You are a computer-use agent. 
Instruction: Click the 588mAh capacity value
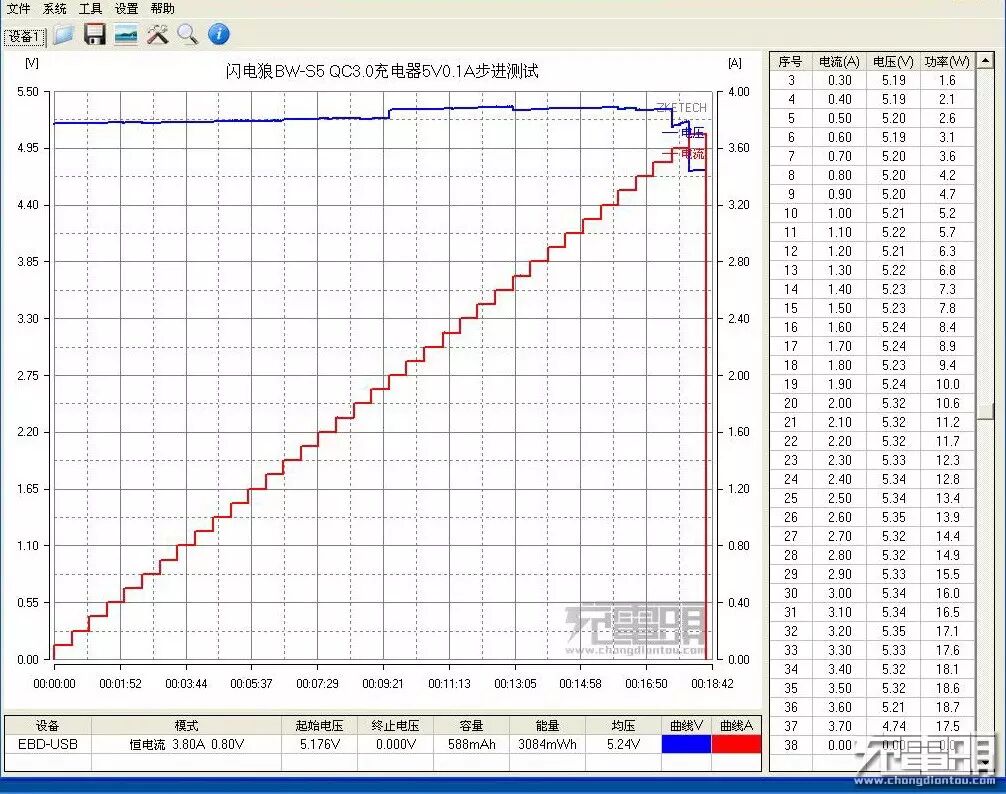pyautogui.click(x=472, y=744)
